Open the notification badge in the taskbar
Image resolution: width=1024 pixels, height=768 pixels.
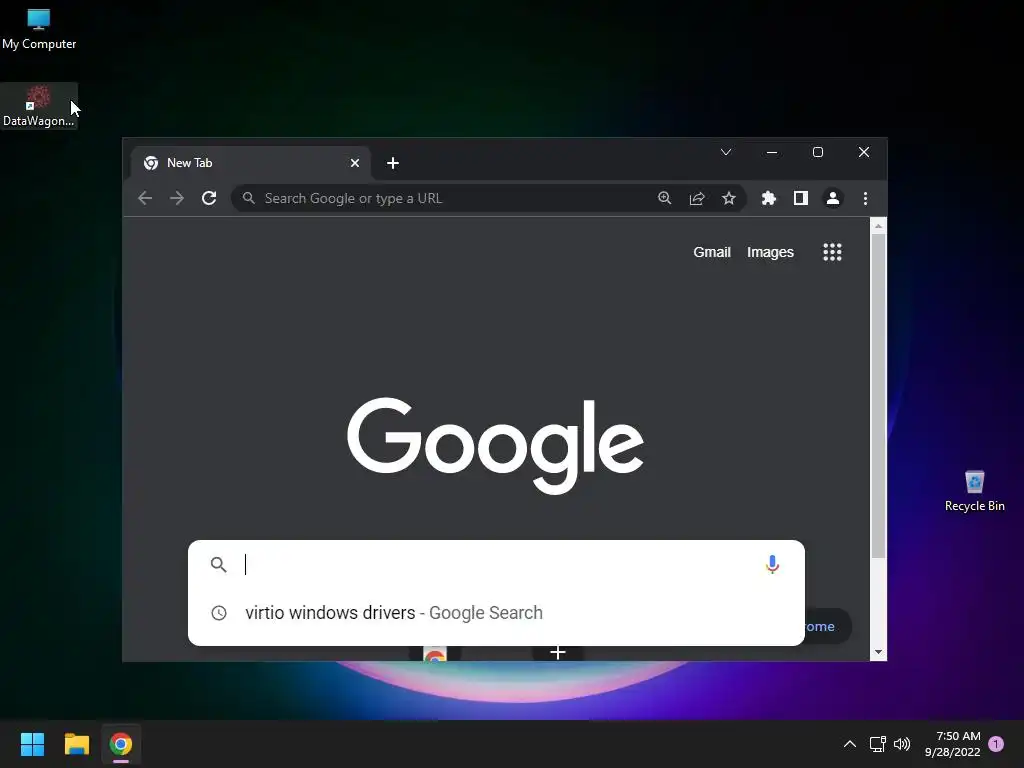tap(996, 744)
